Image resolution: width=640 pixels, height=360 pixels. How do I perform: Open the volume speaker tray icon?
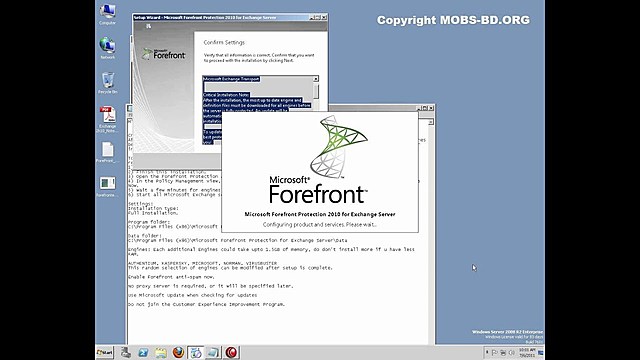click(x=511, y=352)
